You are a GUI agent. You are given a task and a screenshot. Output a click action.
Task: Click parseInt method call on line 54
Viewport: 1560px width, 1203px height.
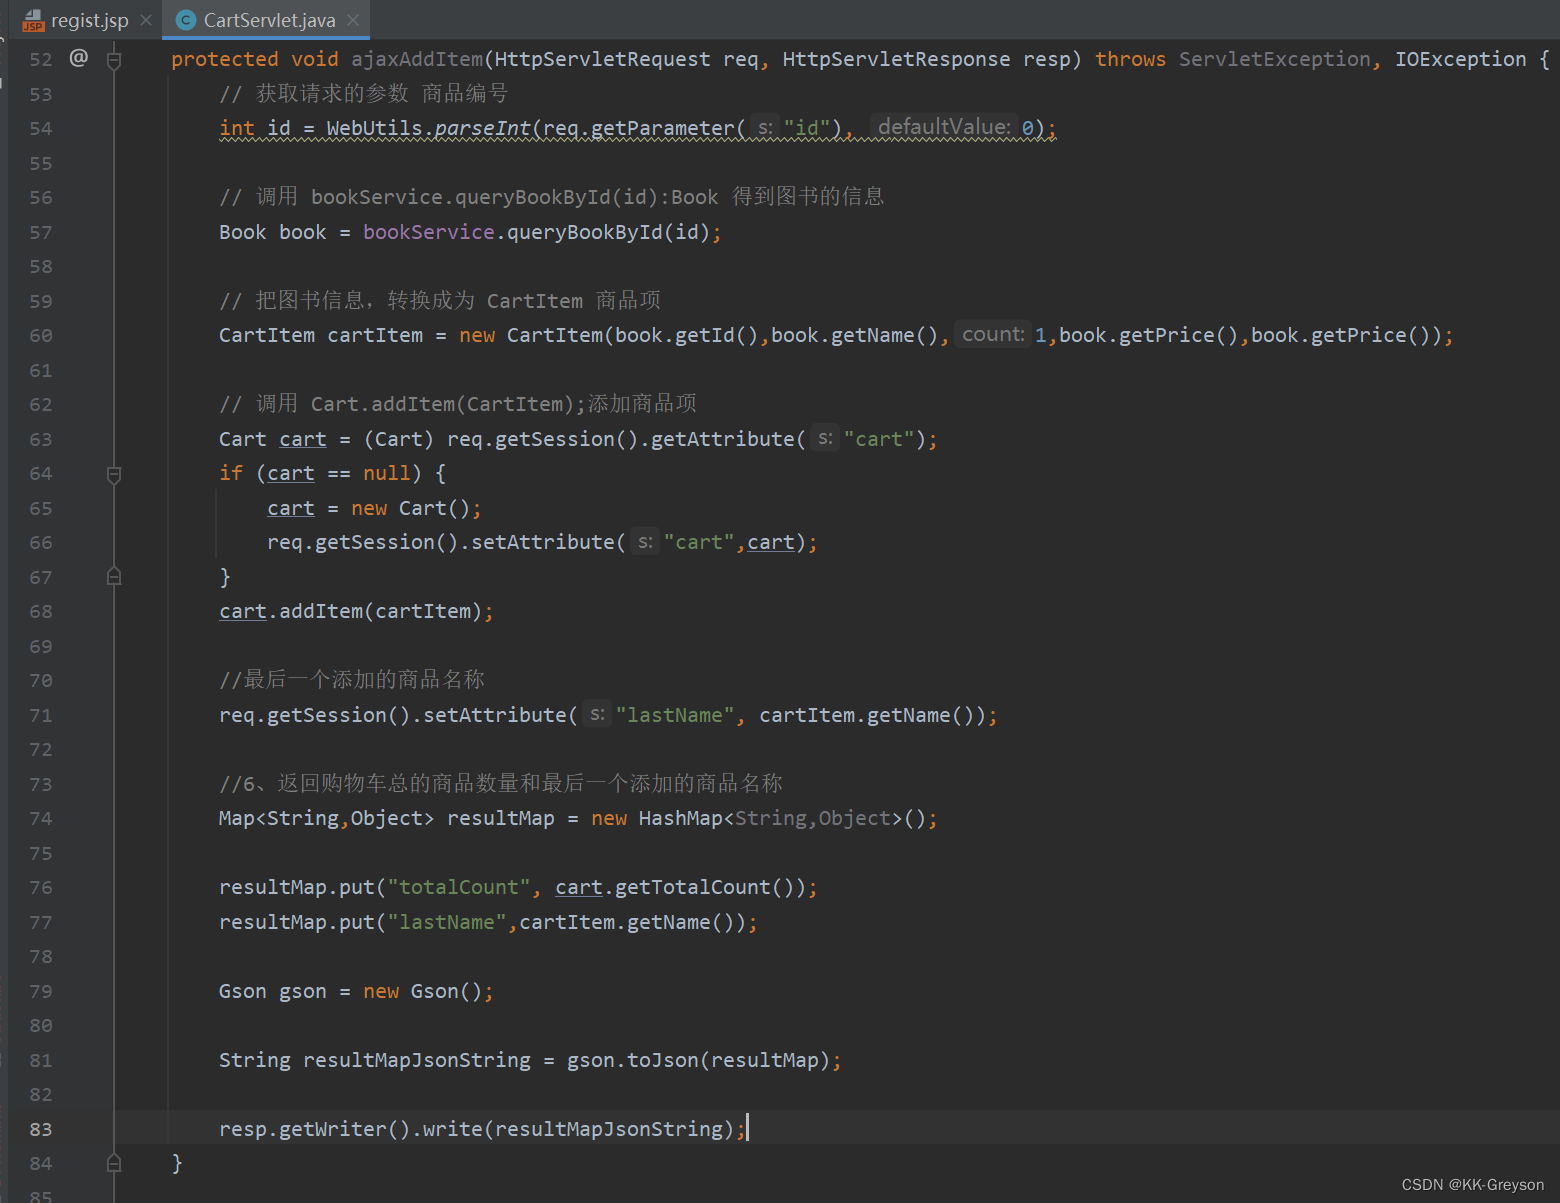click(483, 129)
